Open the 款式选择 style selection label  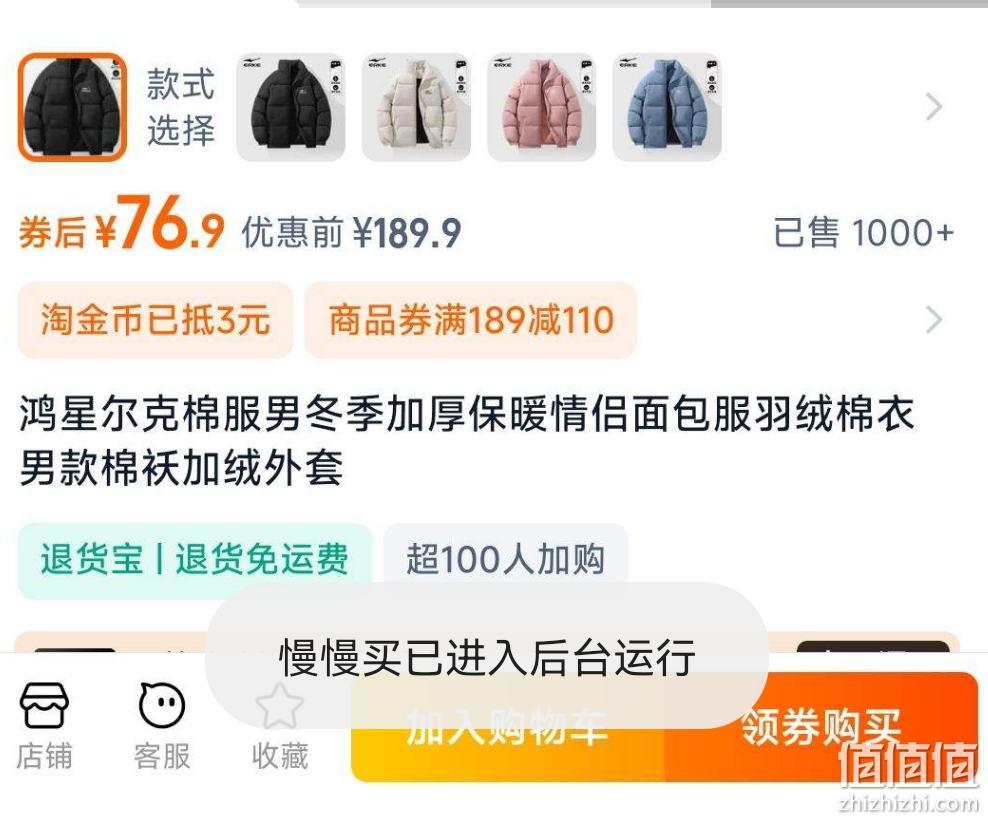click(x=181, y=107)
